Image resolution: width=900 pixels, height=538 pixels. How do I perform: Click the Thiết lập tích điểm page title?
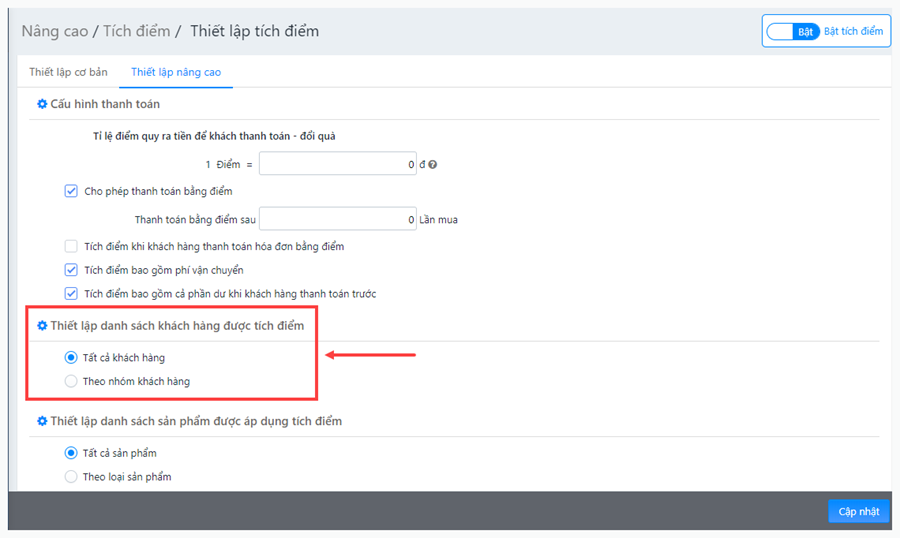[254, 31]
